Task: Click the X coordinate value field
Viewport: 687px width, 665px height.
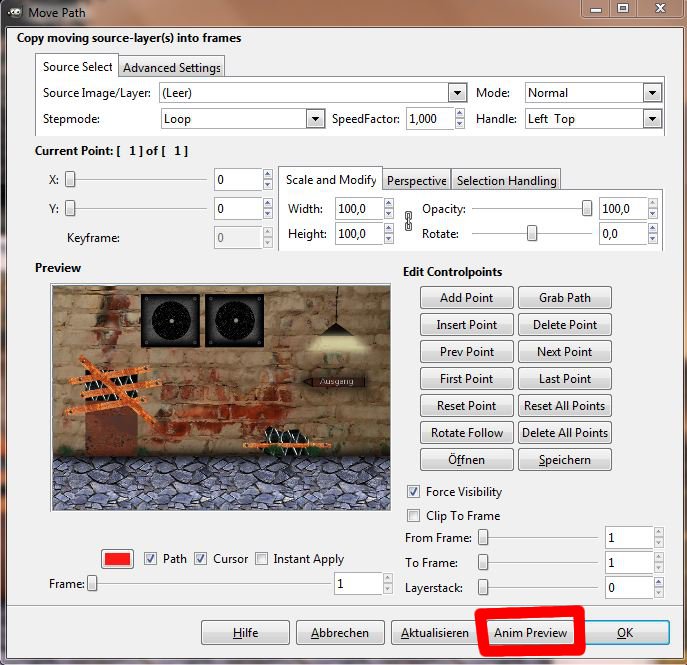Action: click(x=238, y=180)
